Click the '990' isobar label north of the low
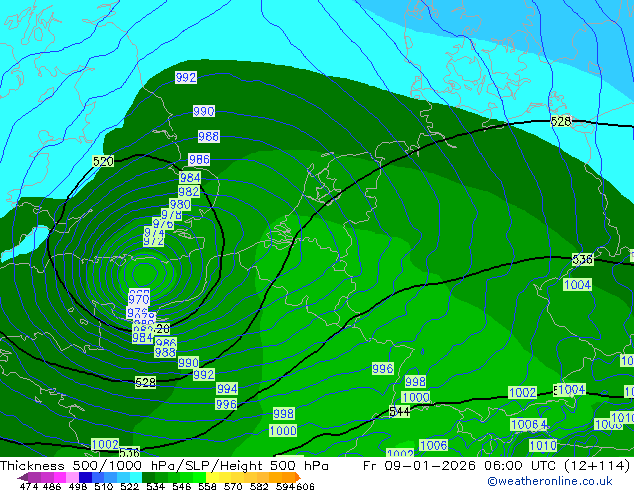 204,111
